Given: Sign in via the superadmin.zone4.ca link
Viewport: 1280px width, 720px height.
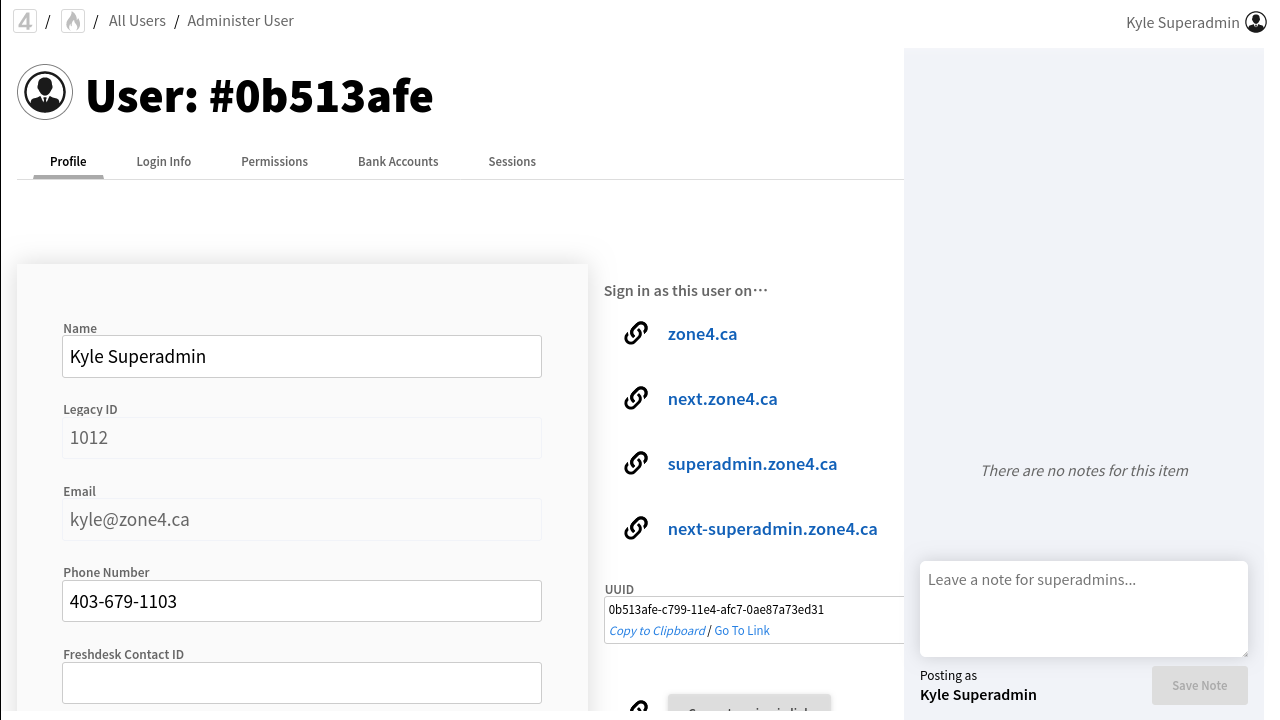Looking at the screenshot, I should 752,464.
